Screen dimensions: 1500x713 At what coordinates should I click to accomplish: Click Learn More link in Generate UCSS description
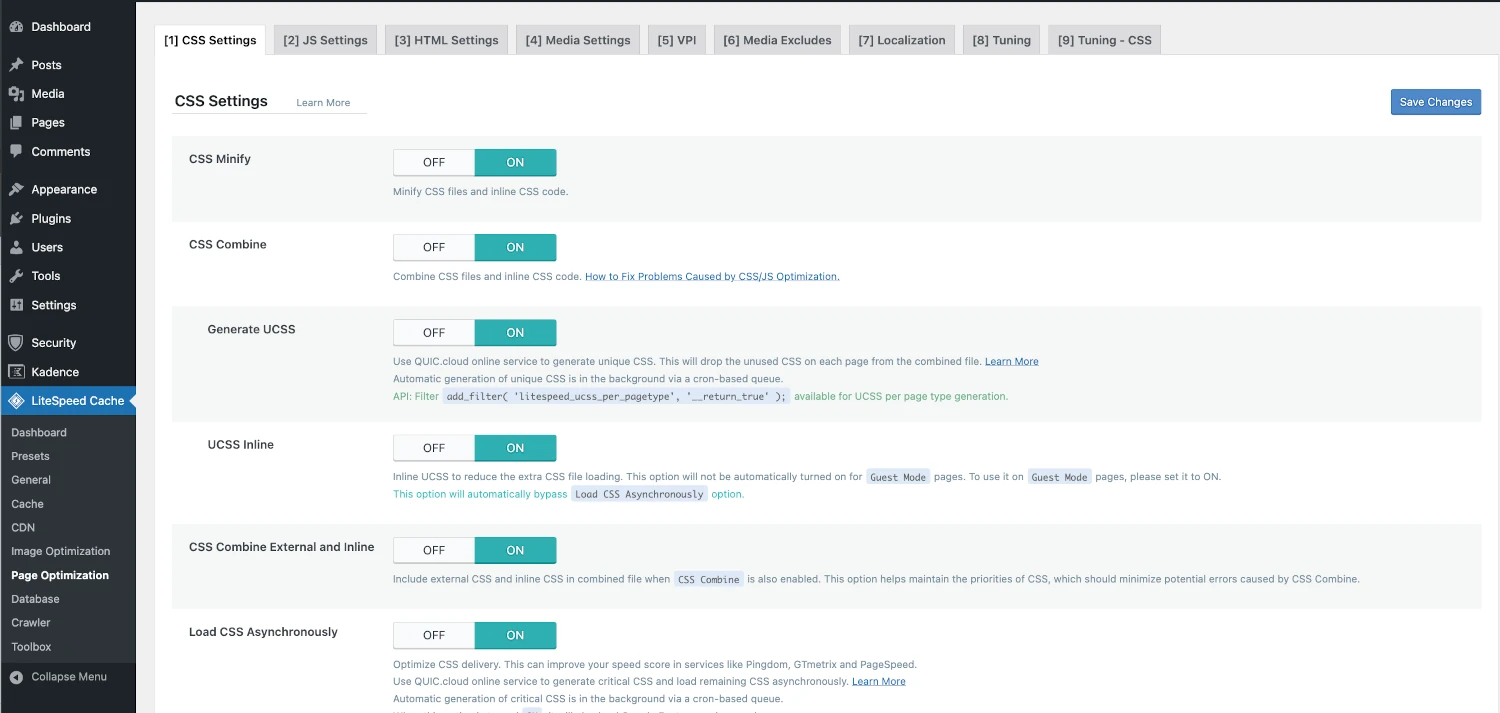pos(1012,361)
